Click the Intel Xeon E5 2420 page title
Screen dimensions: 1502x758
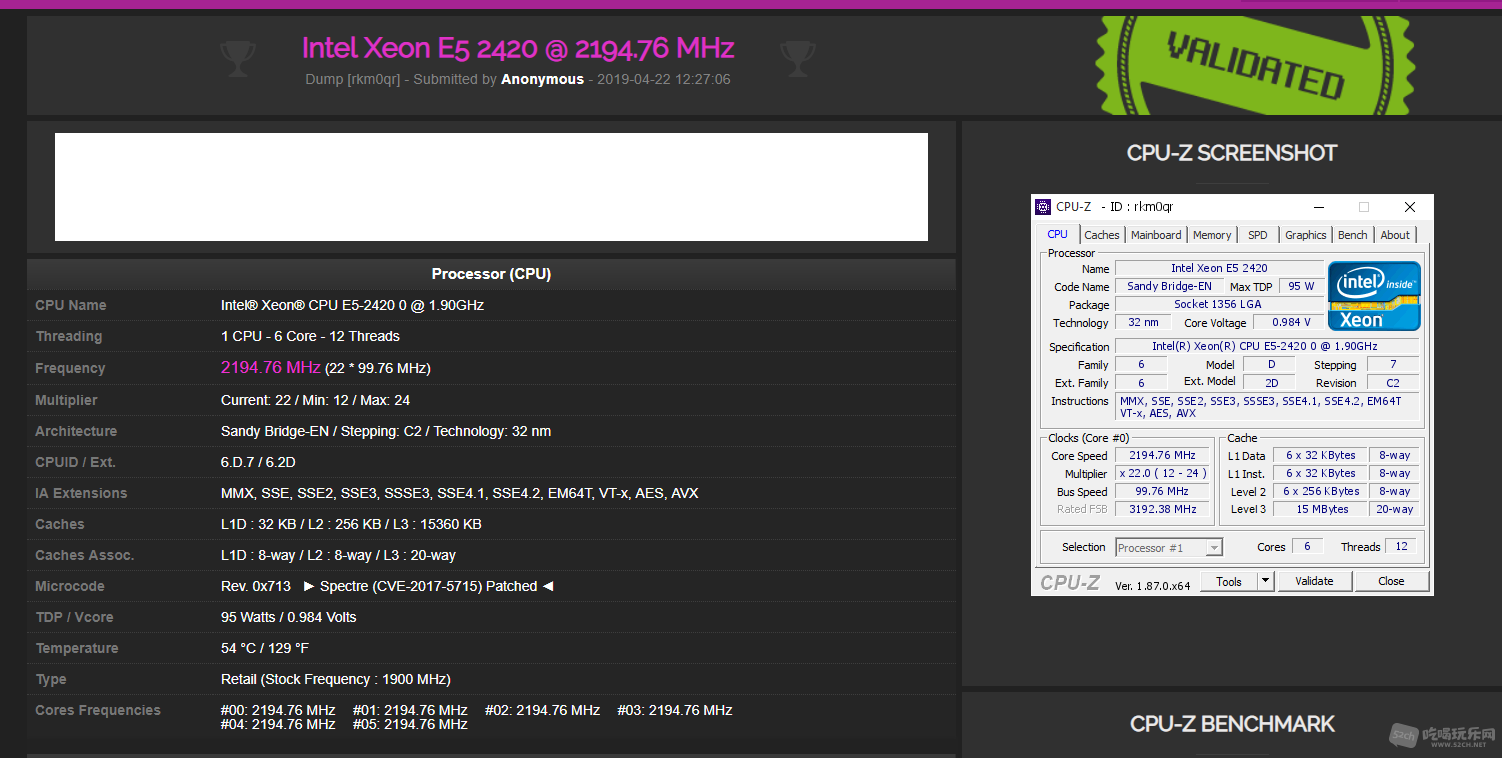pyautogui.click(x=518, y=47)
